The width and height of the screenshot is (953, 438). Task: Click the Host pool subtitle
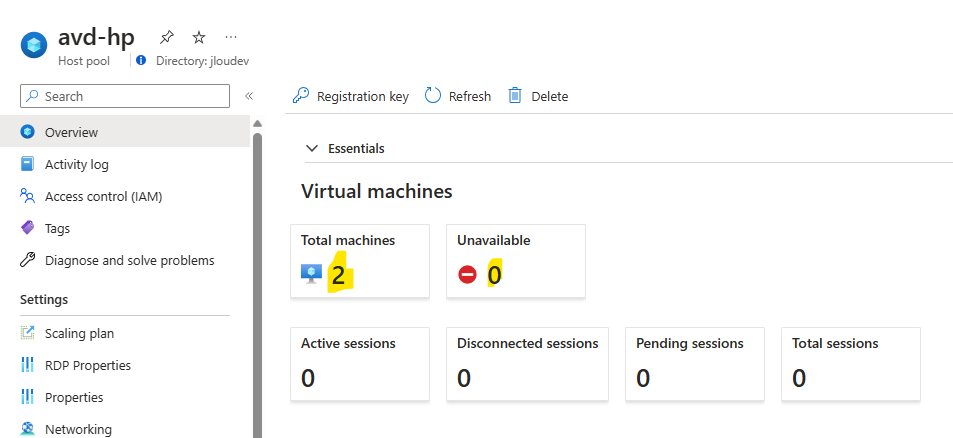(84, 61)
